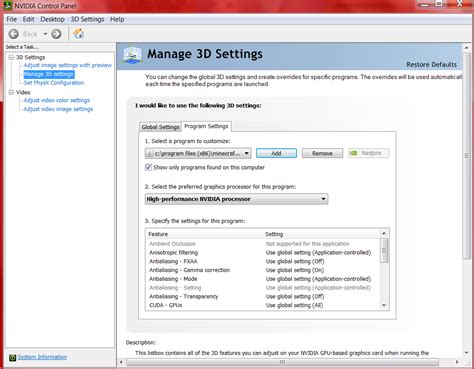Select the Antialiasing - Gamma correction row
The image size is (474, 369).
[262, 270]
